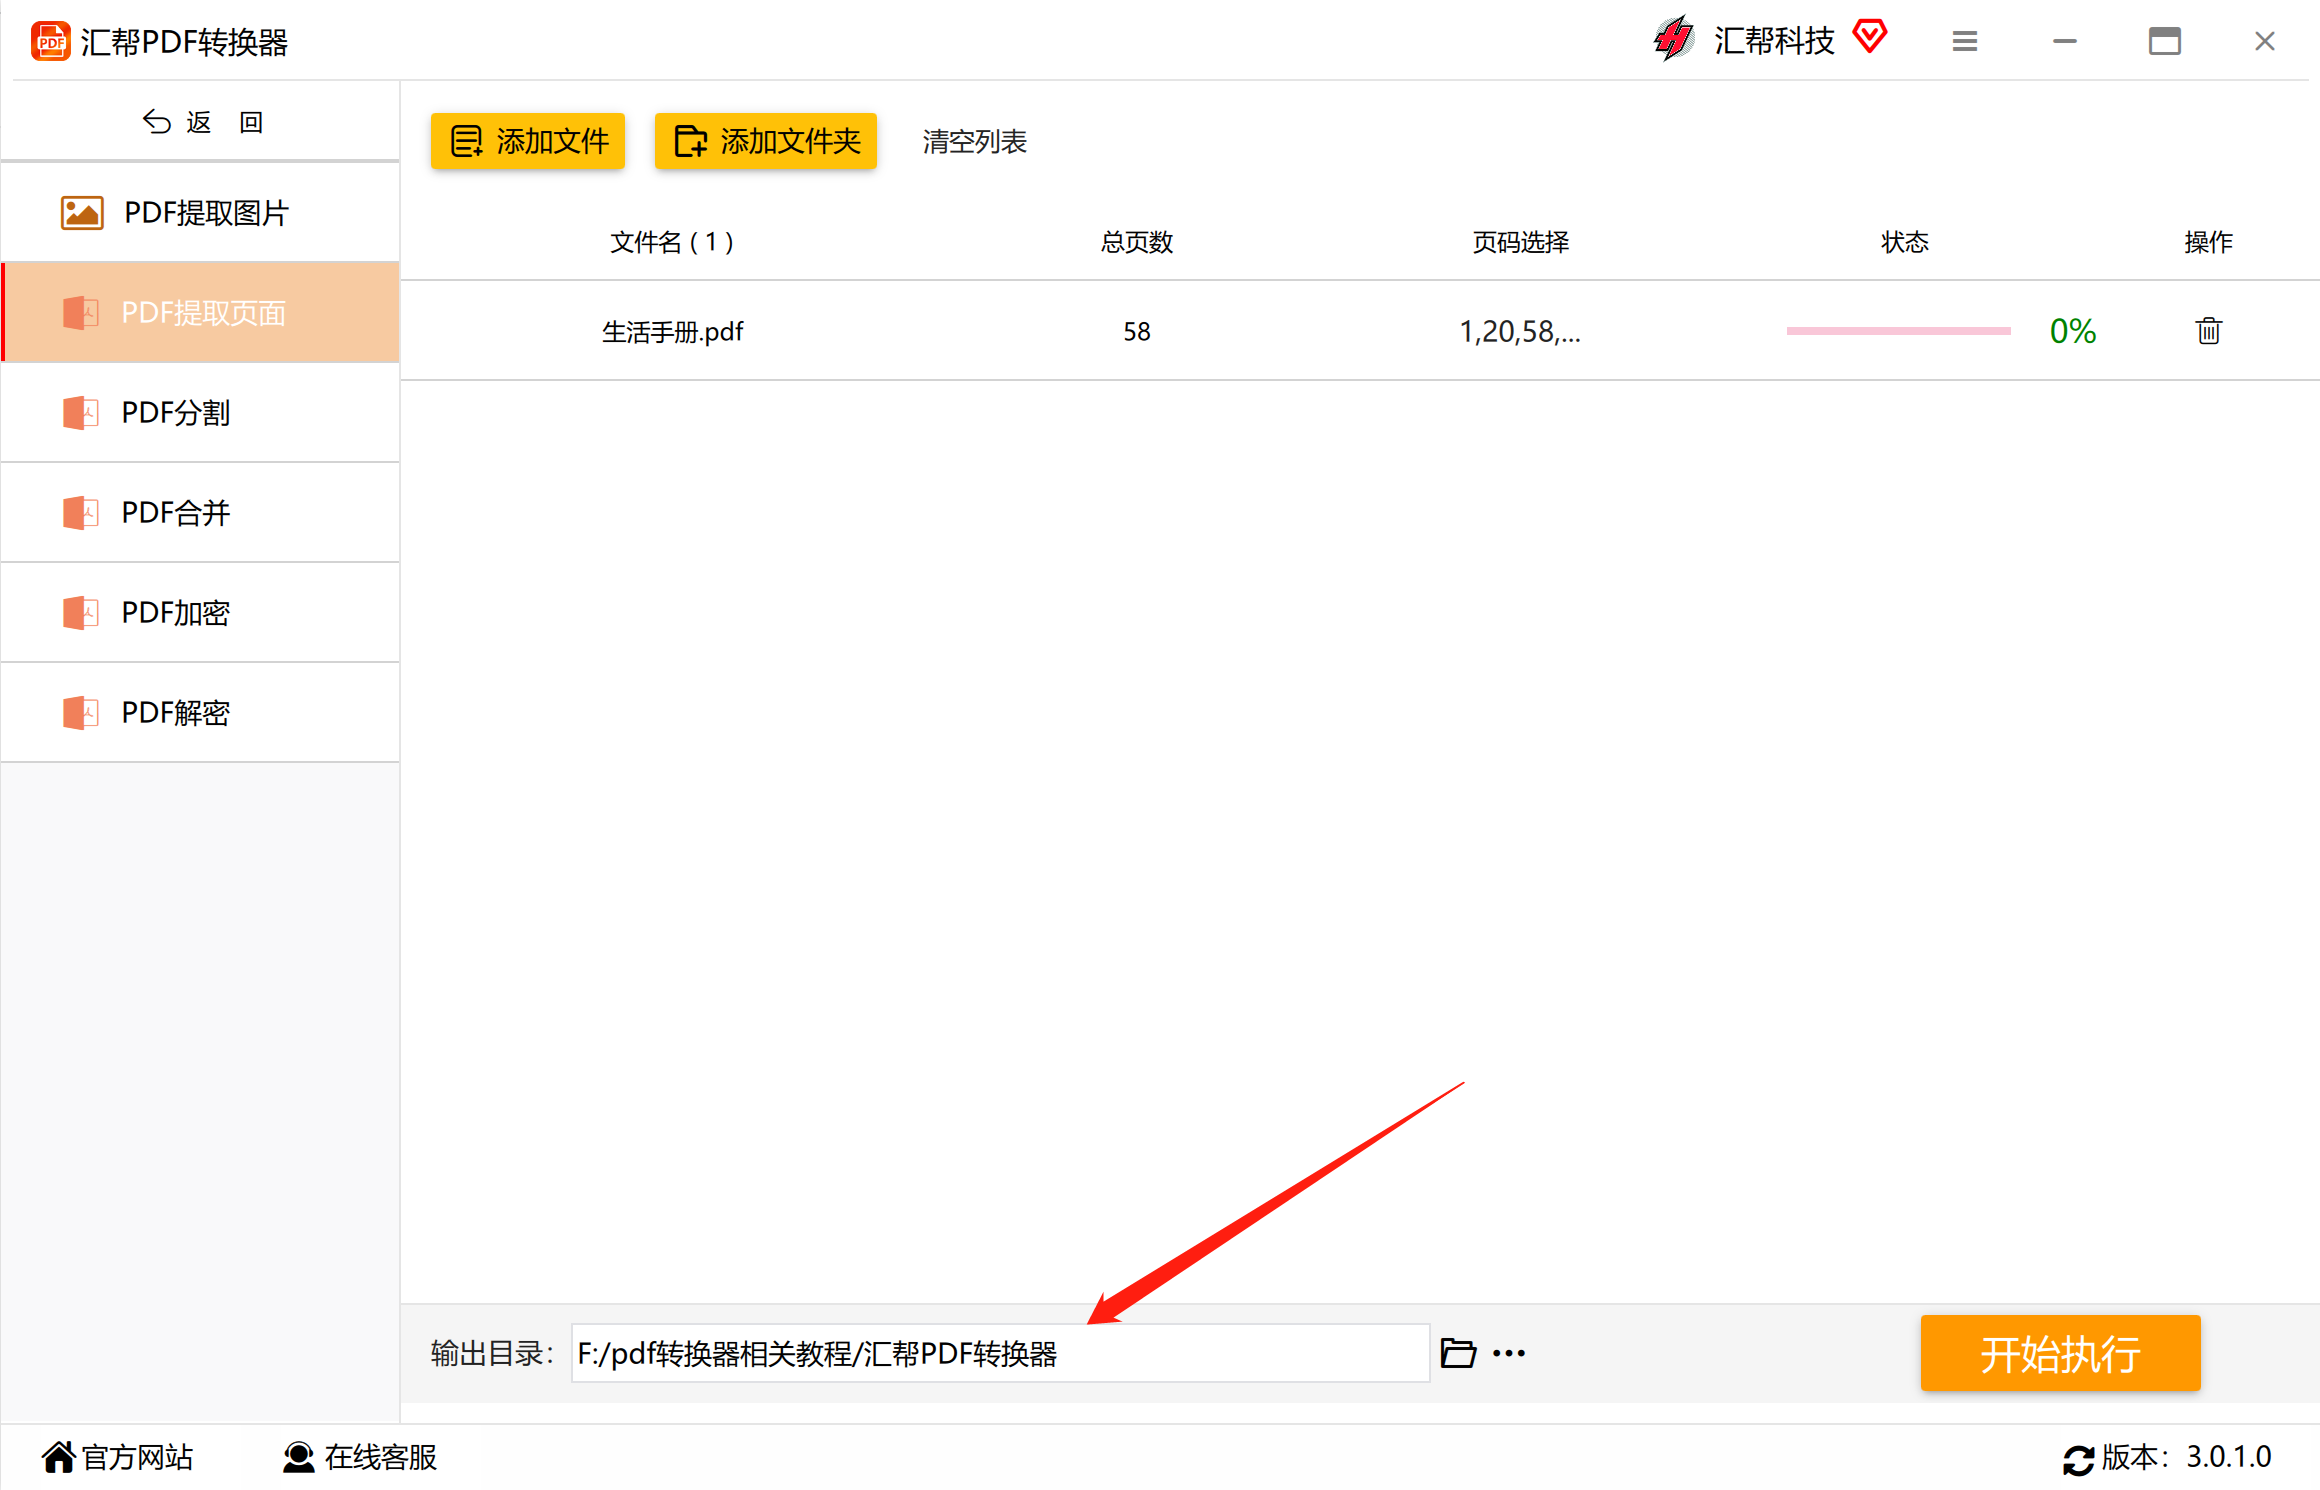2320x1490 pixels.
Task: Open the 官方网站 link
Action: [117, 1457]
